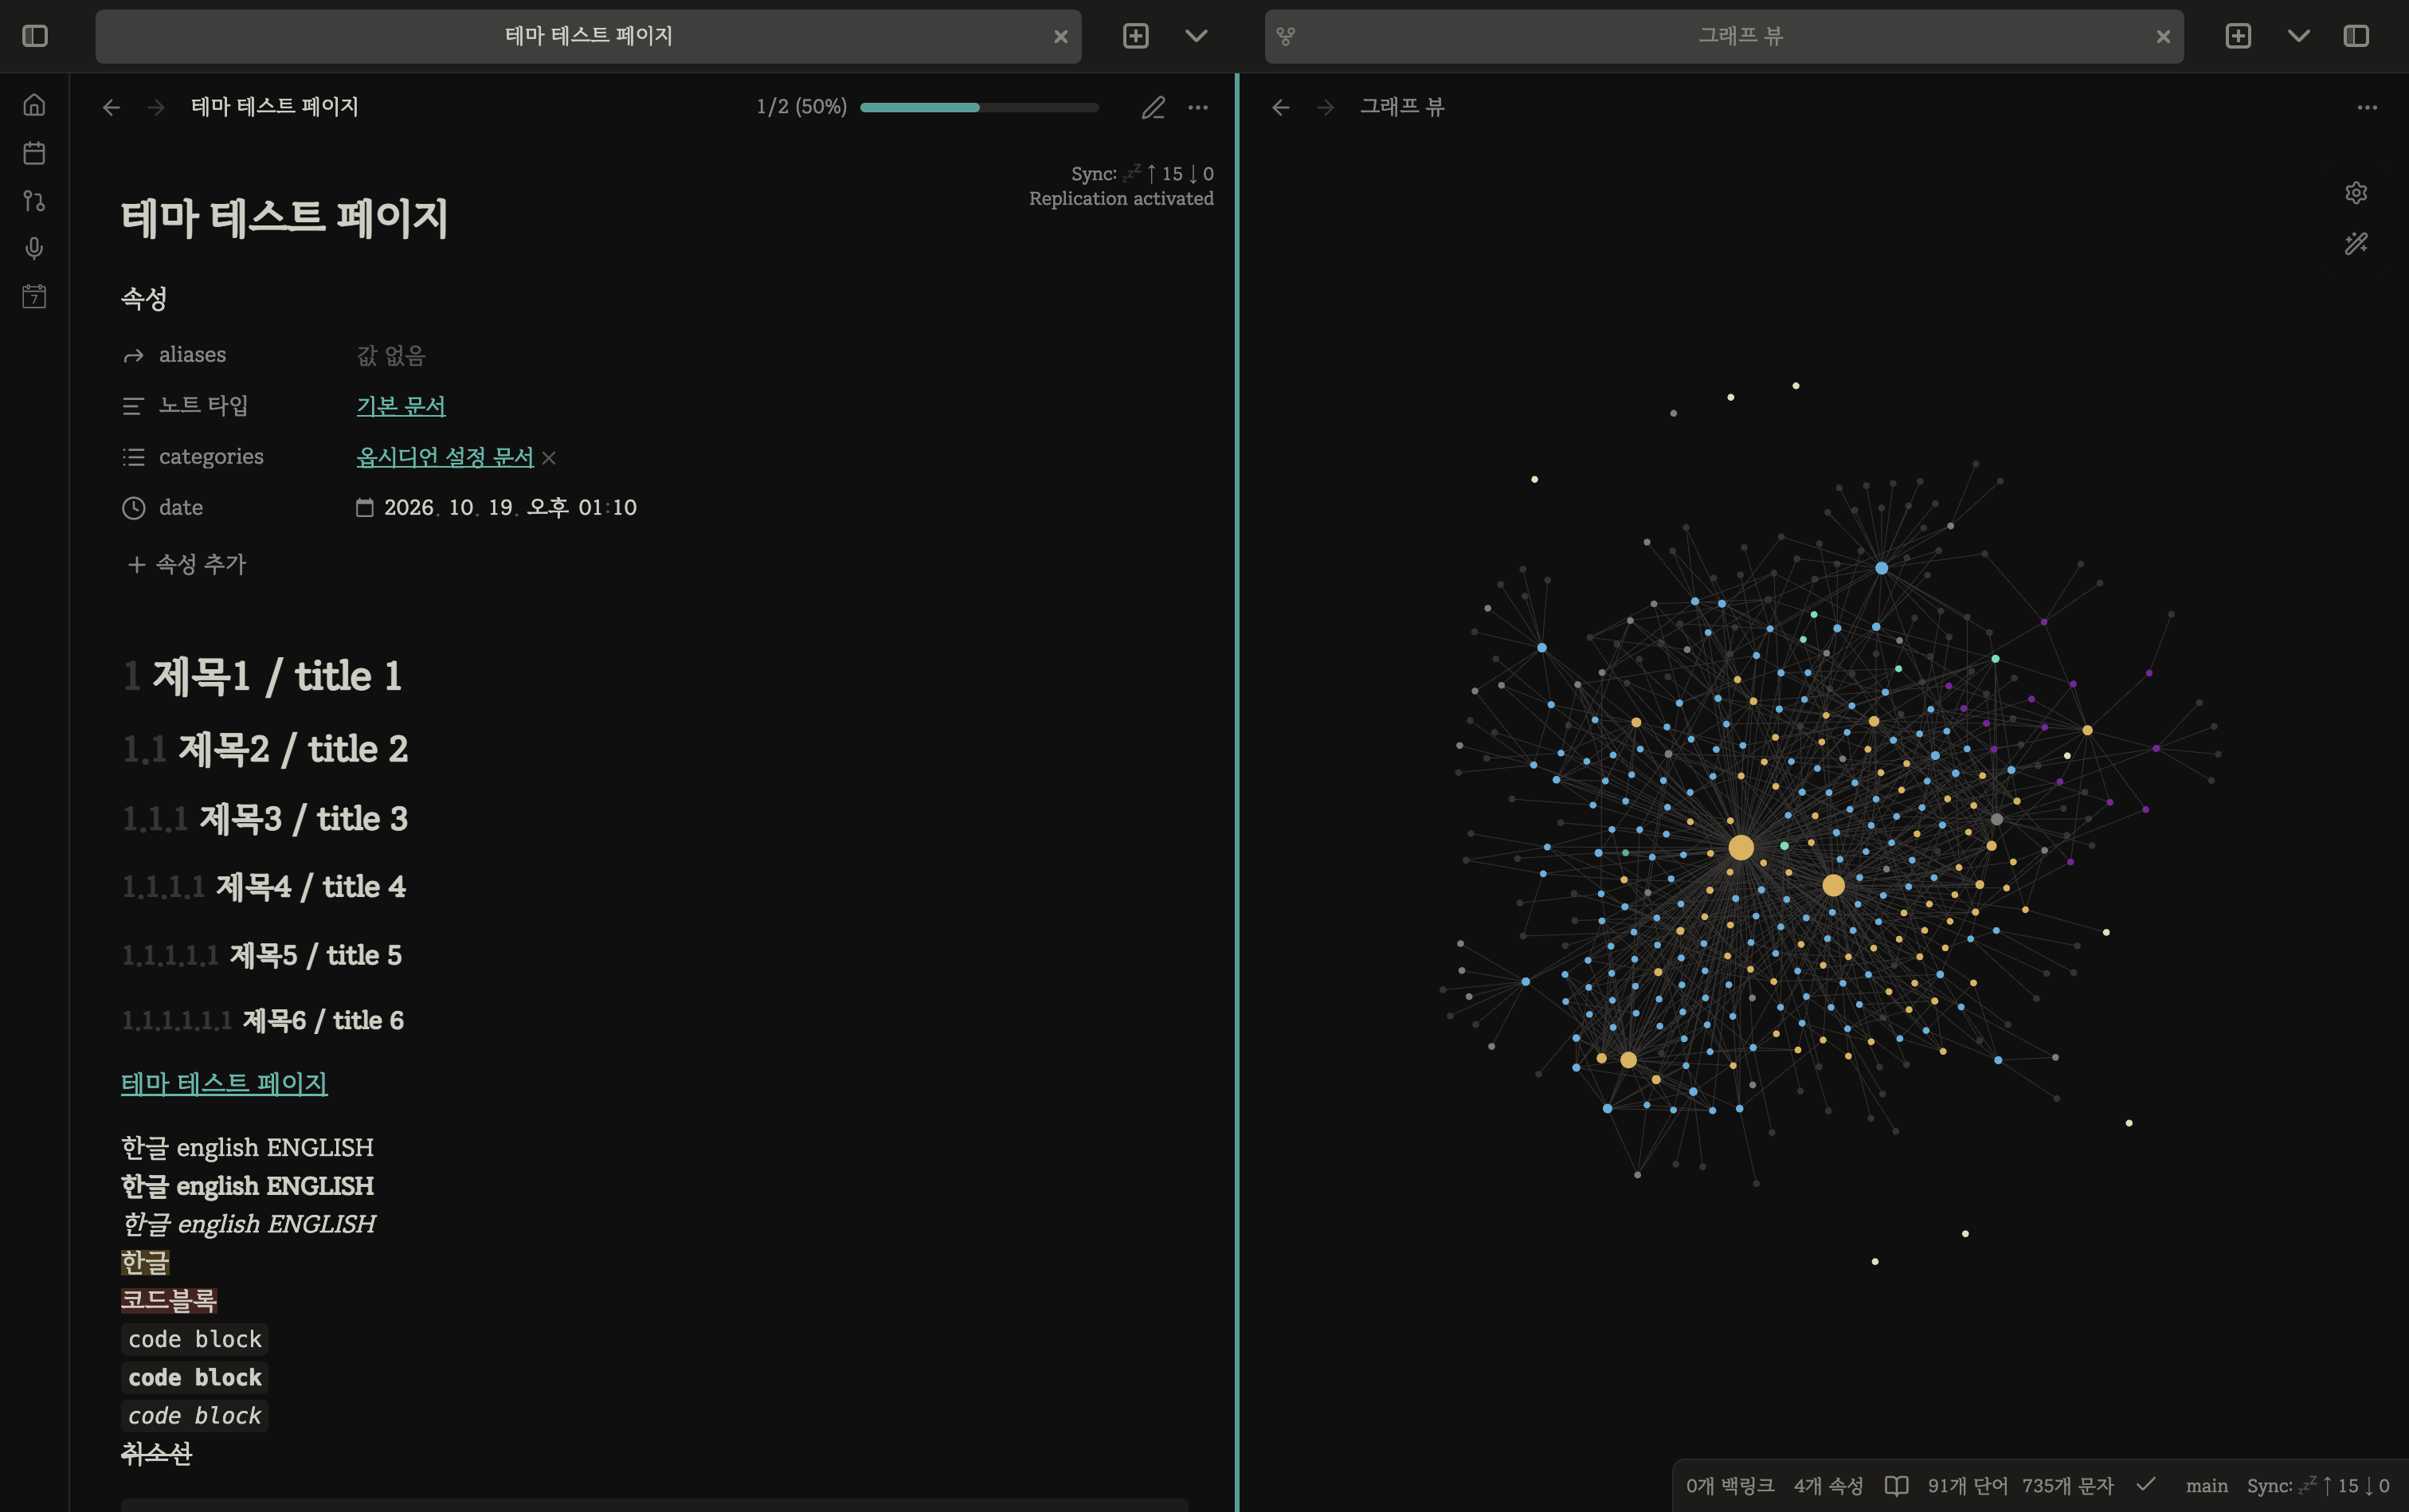
Task: Open the calendar icon showing 7
Action: click(34, 296)
